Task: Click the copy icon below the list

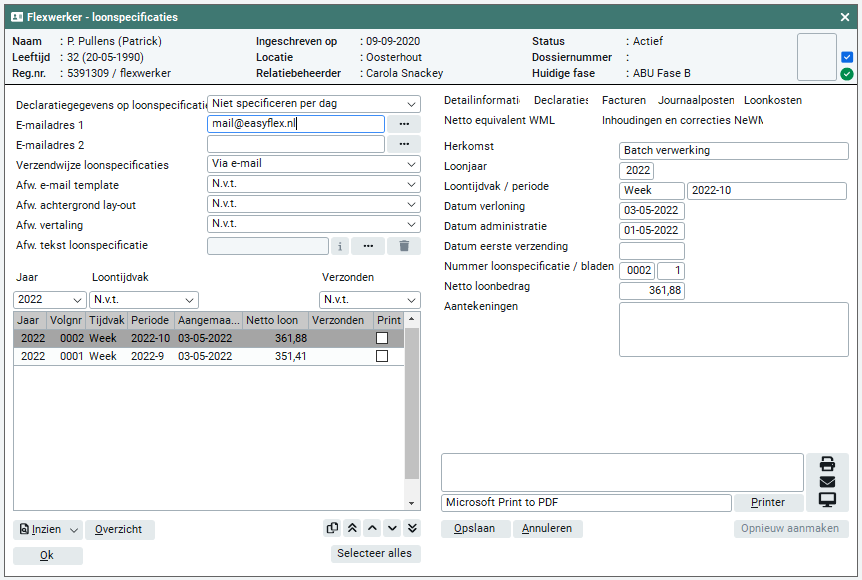Action: (332, 528)
